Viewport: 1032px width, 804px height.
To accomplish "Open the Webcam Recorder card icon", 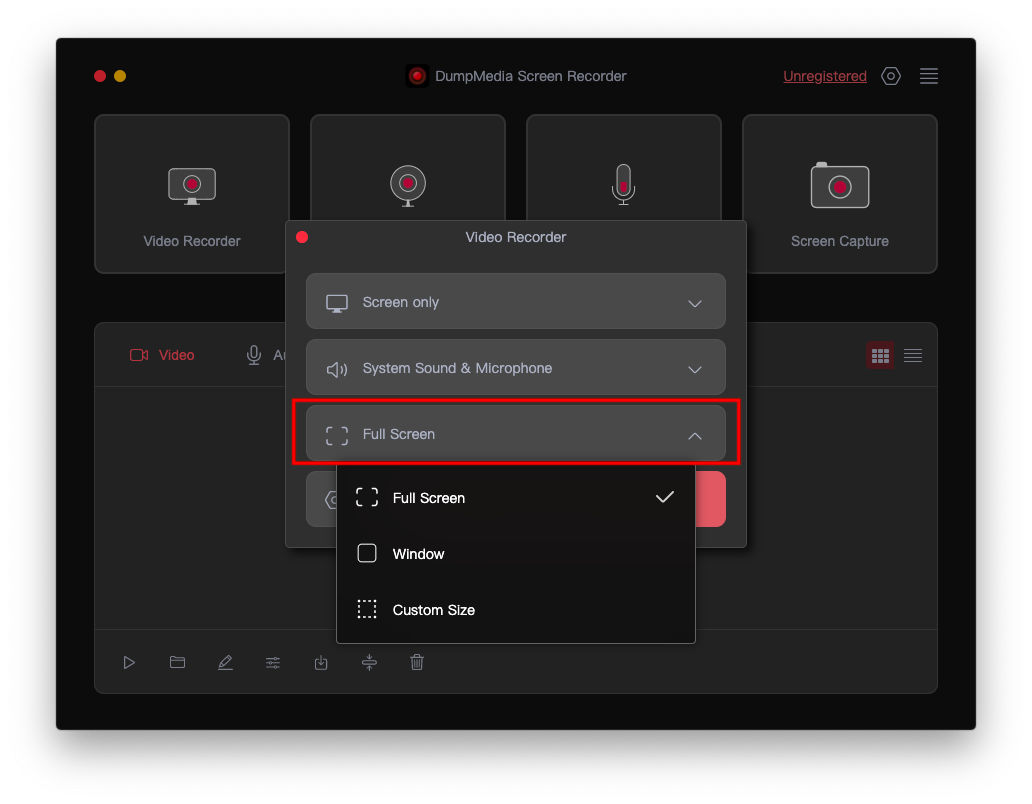I will coord(407,185).
